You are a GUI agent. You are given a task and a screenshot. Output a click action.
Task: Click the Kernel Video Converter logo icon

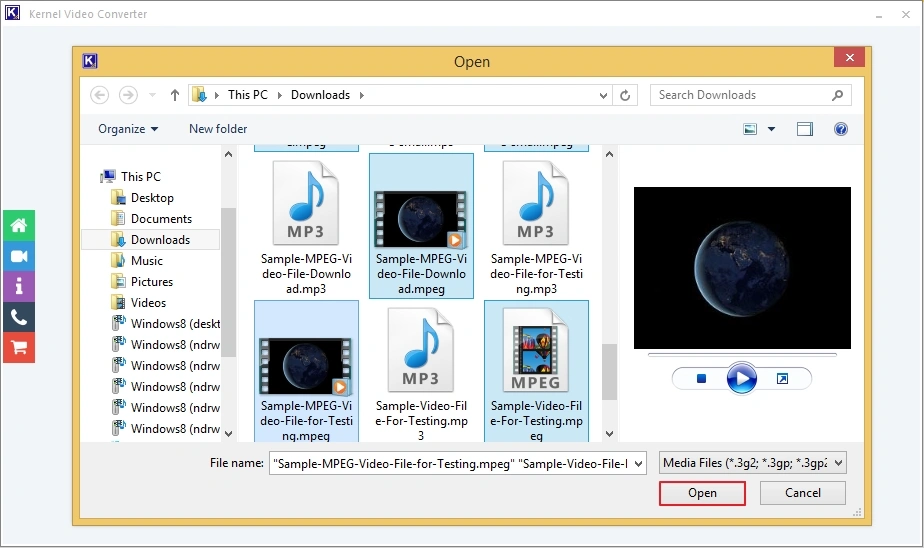pos(12,13)
